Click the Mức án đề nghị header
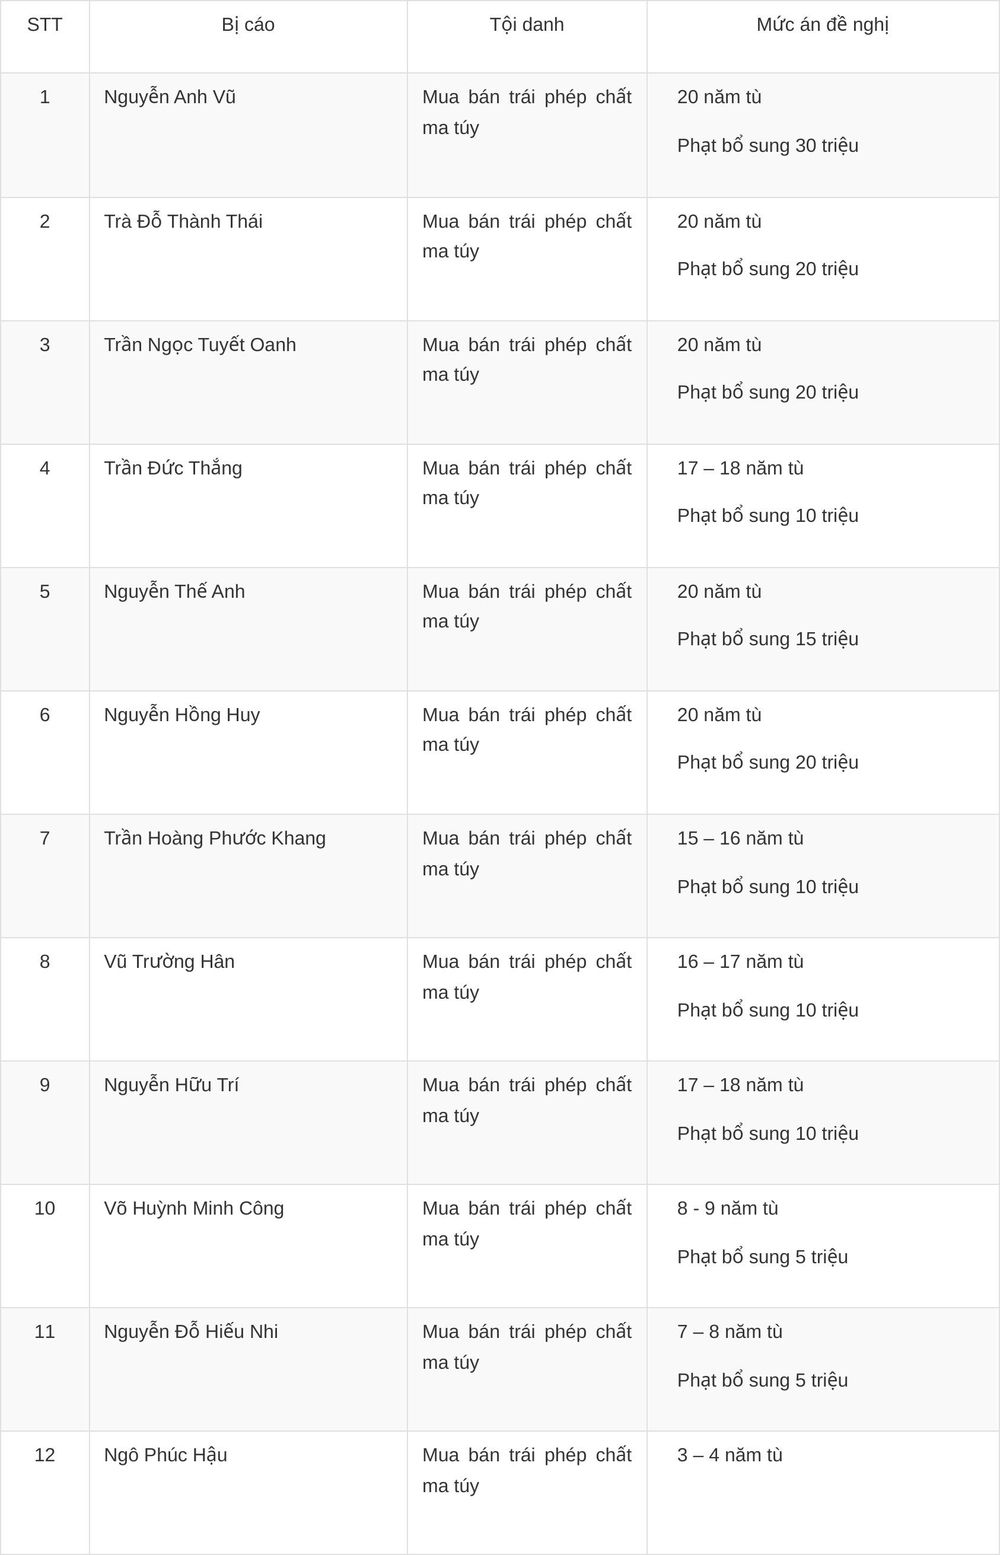 (823, 25)
